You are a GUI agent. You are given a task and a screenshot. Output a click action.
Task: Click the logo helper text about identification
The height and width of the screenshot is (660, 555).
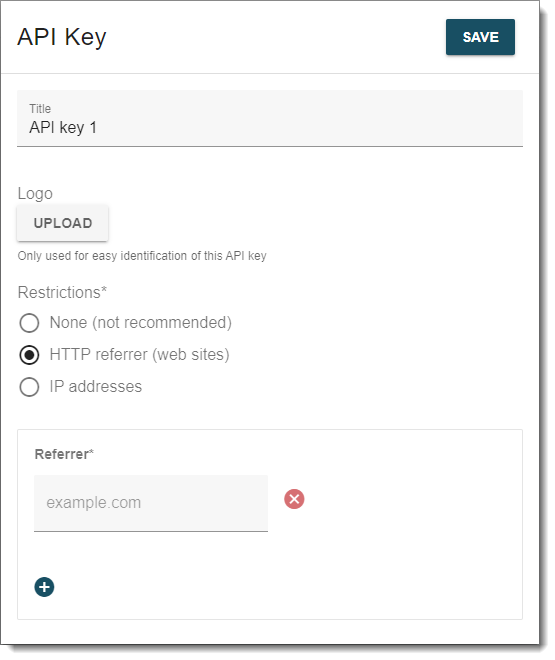coord(142,256)
